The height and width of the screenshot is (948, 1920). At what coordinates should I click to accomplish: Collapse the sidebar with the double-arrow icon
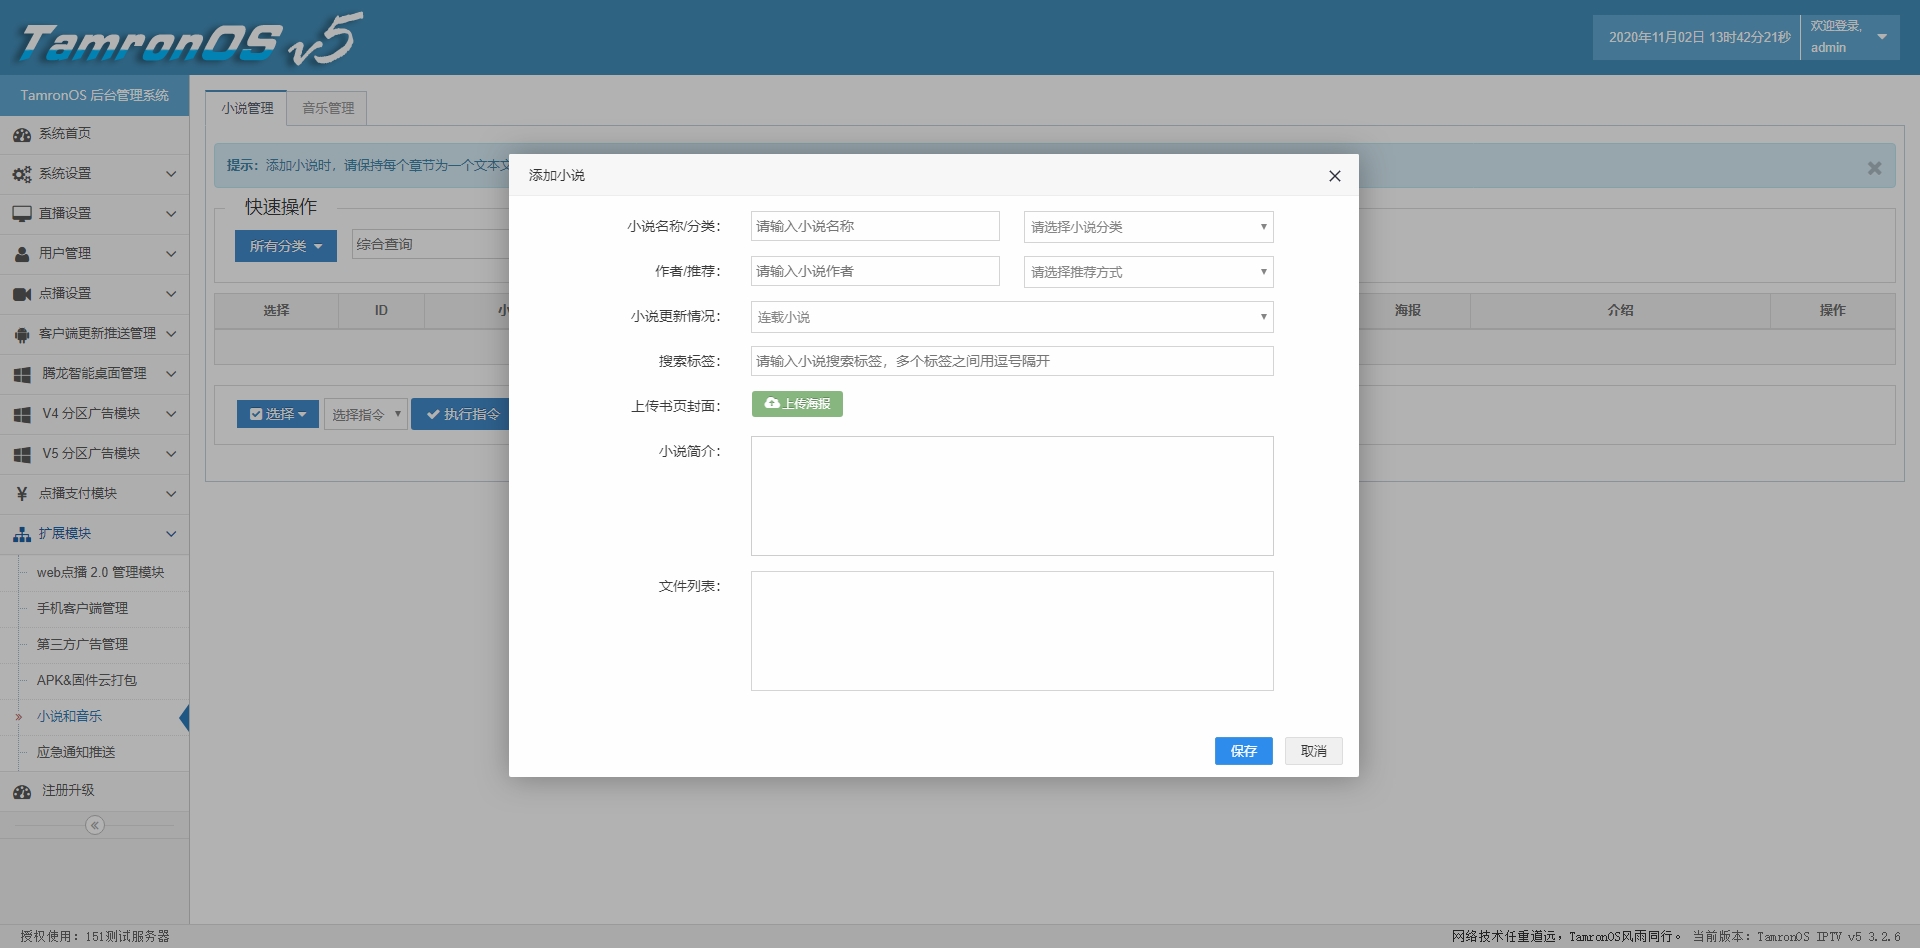coord(95,825)
